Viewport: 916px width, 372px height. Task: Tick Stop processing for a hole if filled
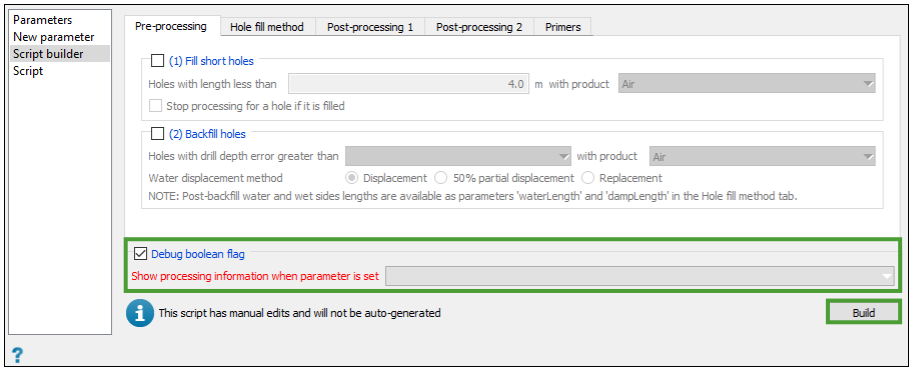[155, 106]
